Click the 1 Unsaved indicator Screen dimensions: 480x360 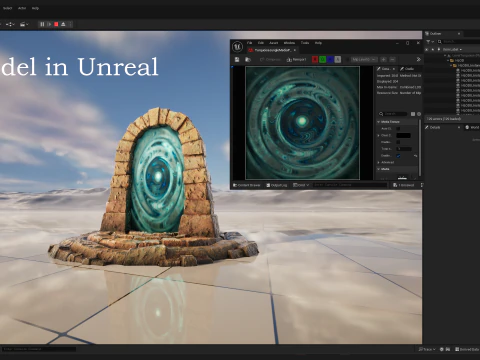(x=404, y=185)
